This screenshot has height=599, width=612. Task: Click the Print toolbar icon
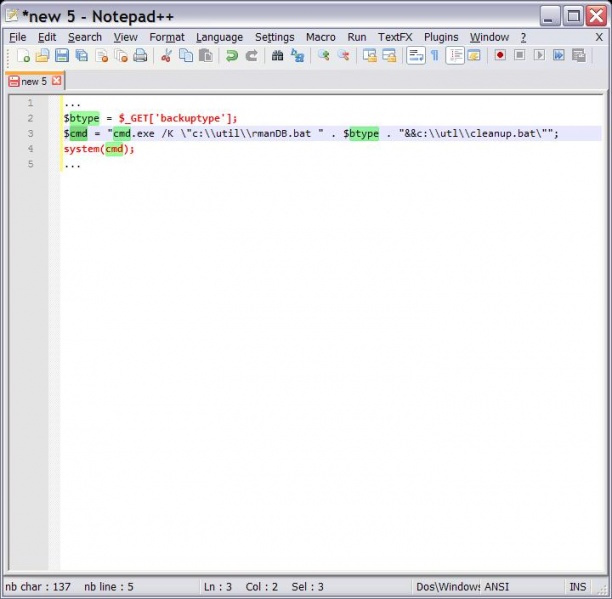tap(140, 56)
